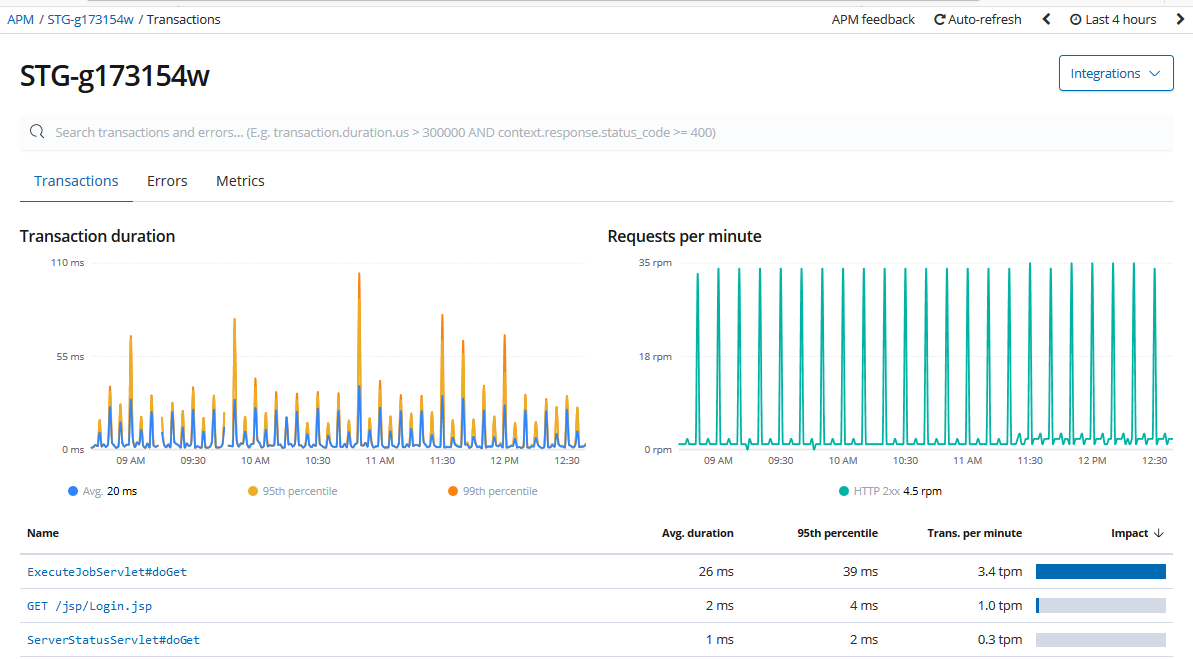Click the clock icon beside Last 4 hours
Image resolution: width=1193 pixels, height=659 pixels.
point(1075,20)
